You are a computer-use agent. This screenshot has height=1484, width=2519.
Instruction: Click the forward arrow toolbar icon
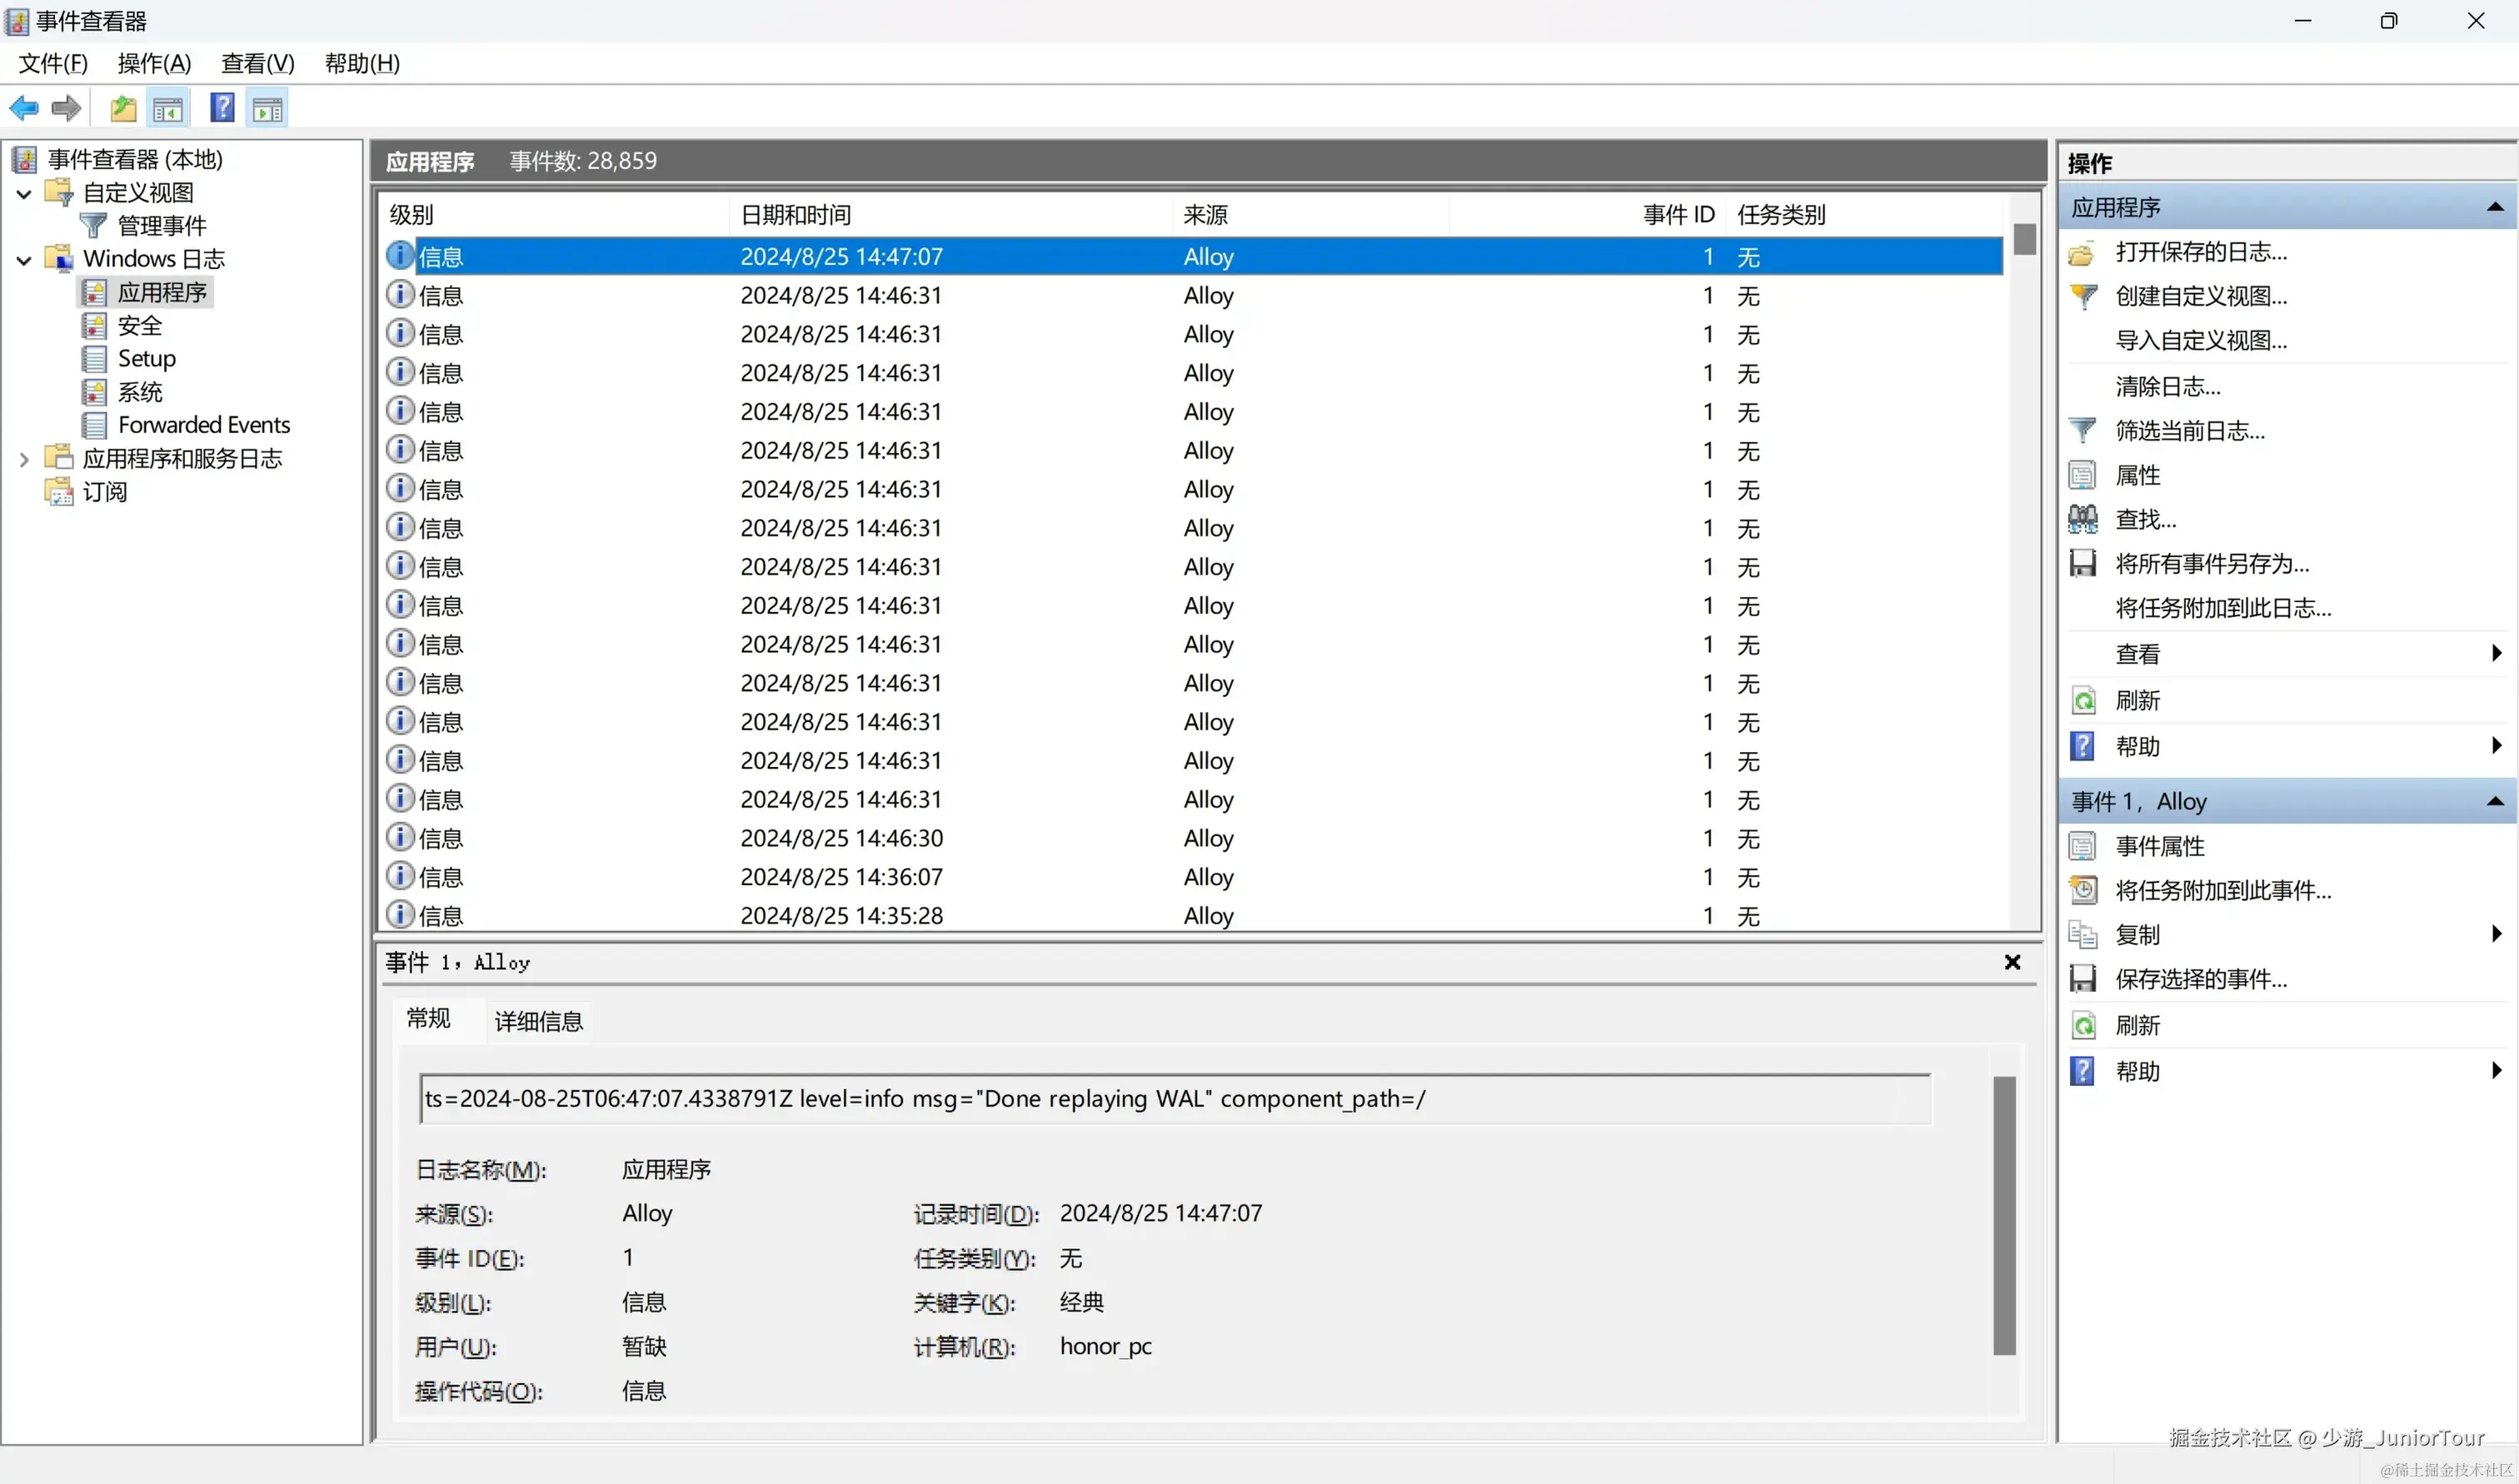tap(66, 108)
